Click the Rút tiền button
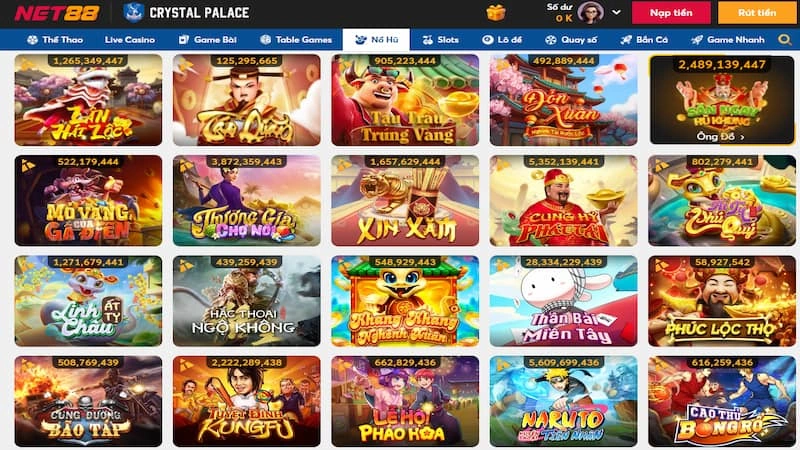Image resolution: width=800 pixels, height=450 pixels. (x=757, y=13)
